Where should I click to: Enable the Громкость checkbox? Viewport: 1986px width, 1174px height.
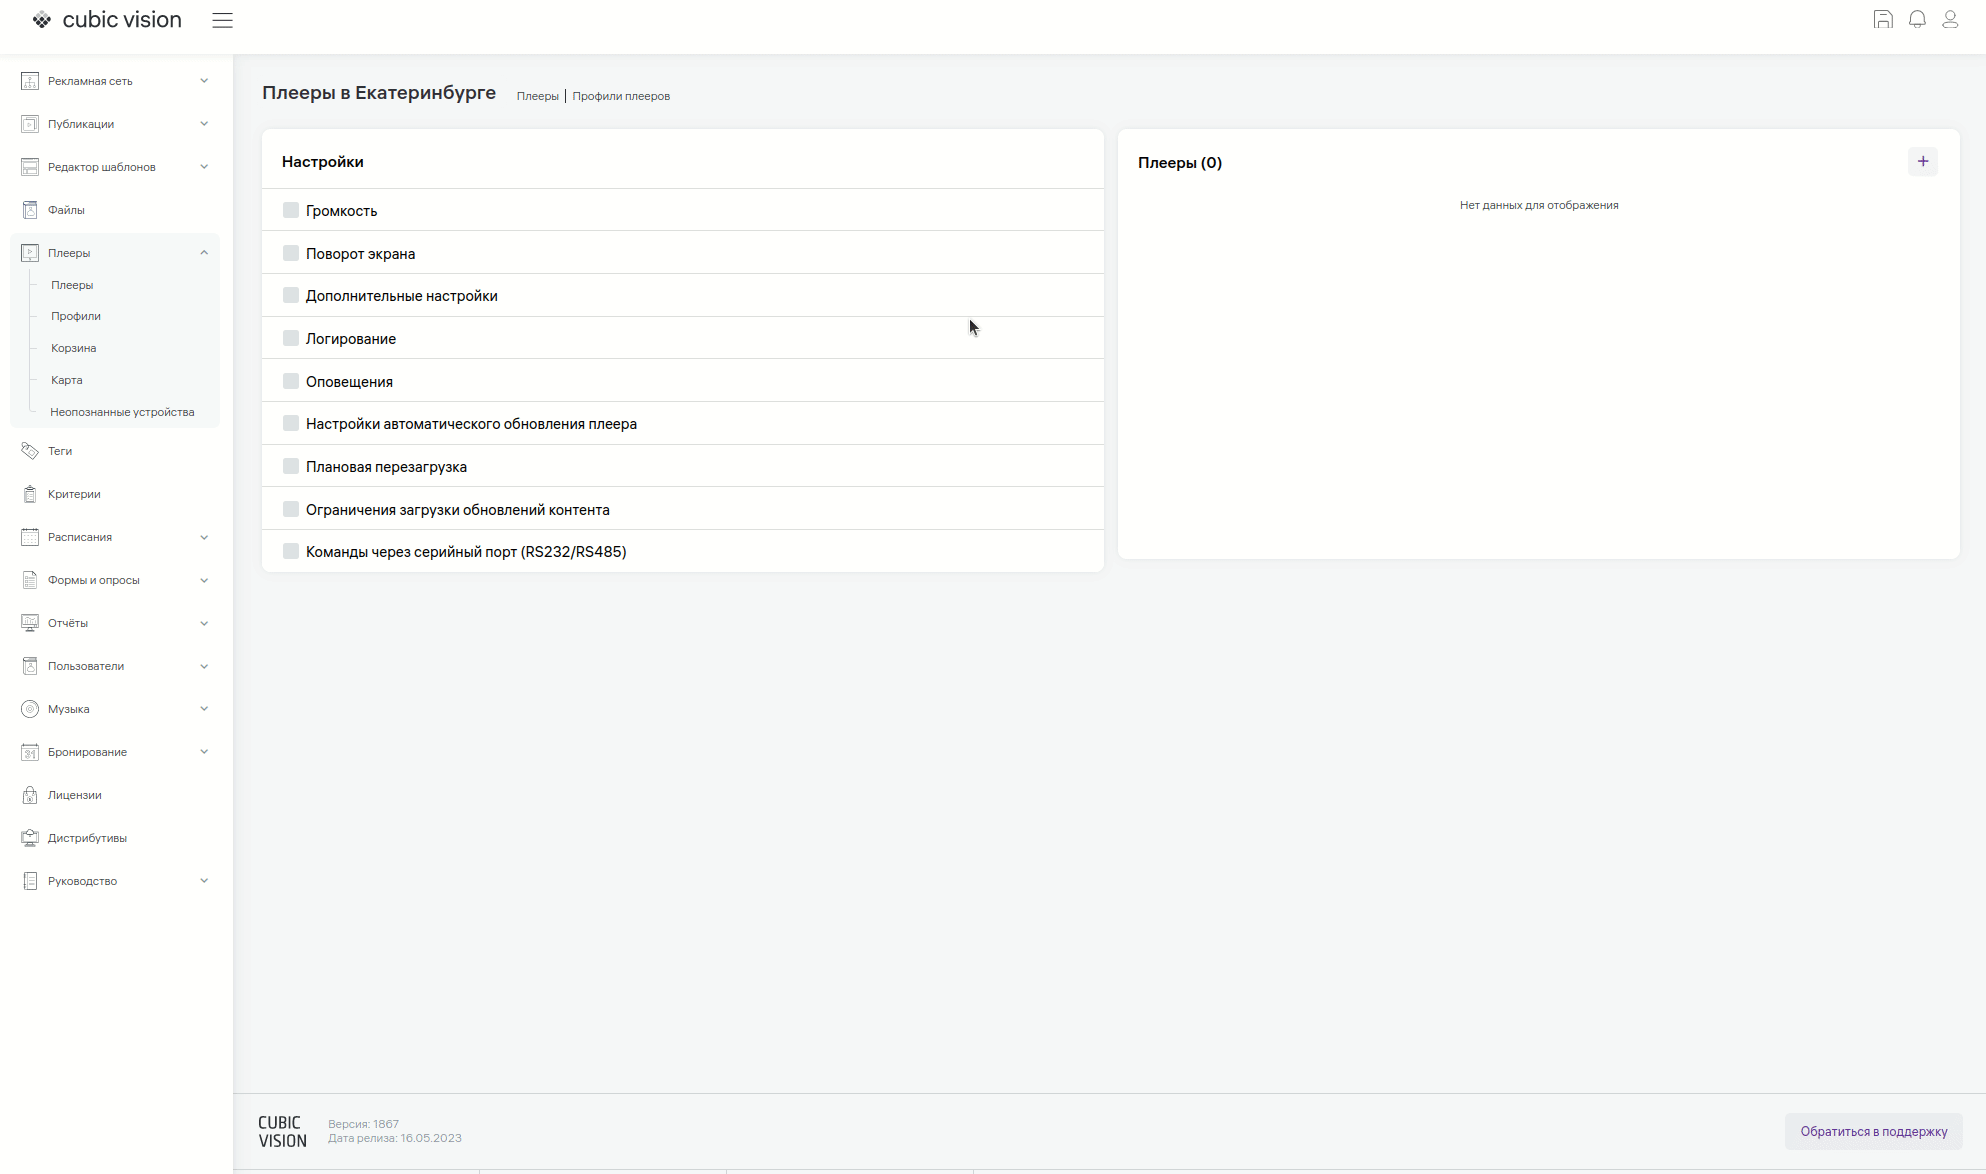coord(291,210)
